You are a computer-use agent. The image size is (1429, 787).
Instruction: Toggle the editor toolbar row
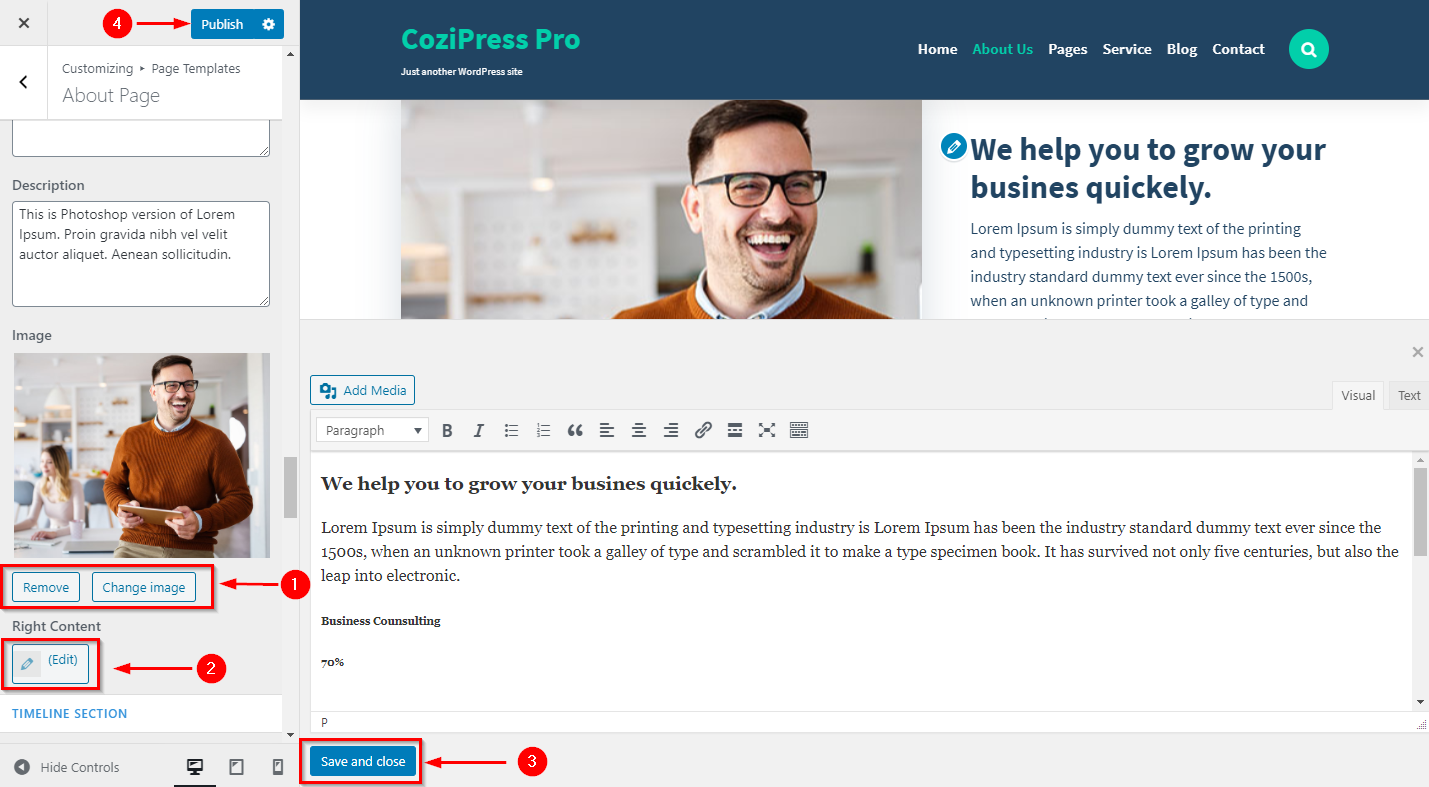click(x=799, y=430)
